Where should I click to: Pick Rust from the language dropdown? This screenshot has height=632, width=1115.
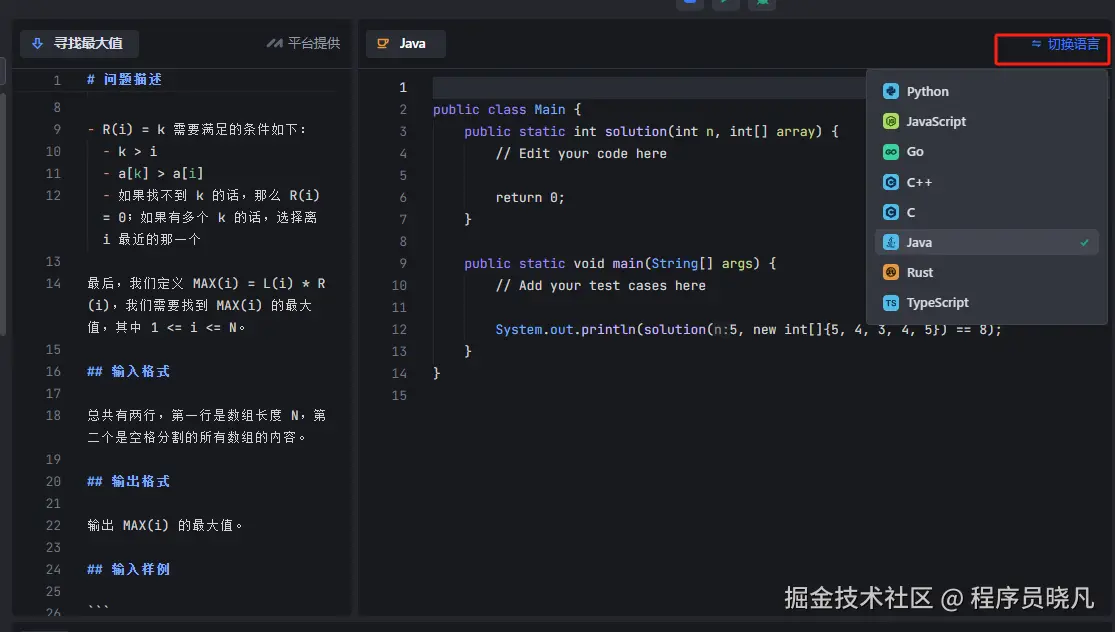pos(986,272)
